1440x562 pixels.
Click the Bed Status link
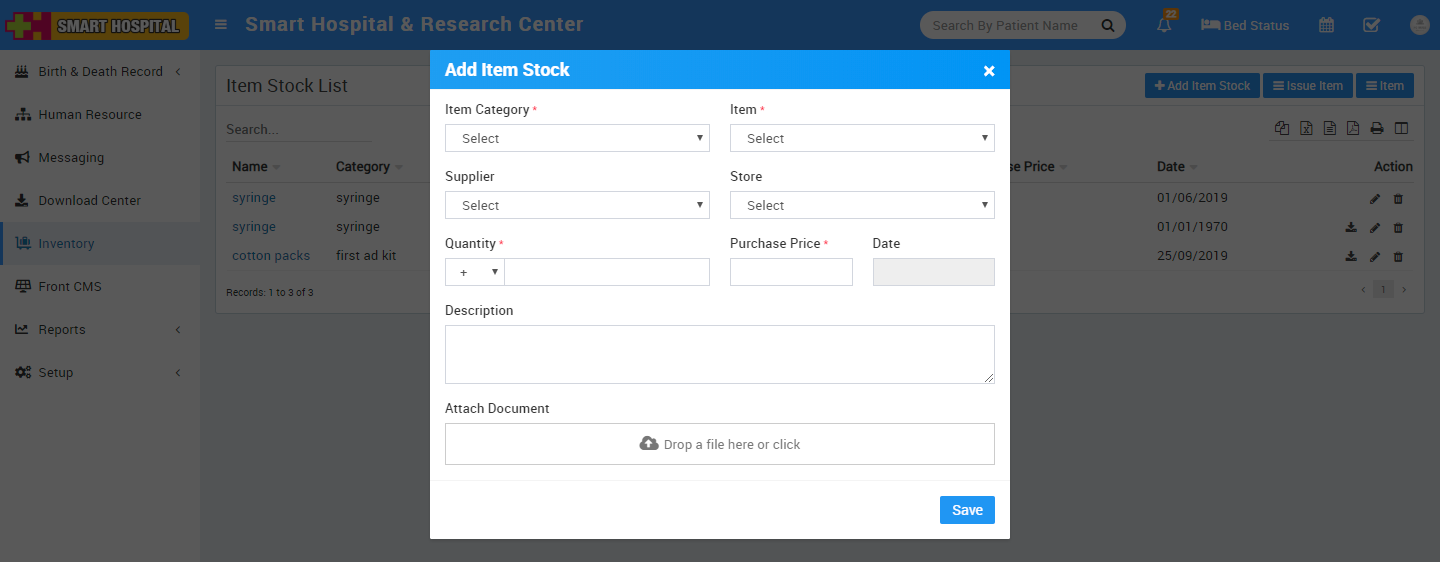click(1245, 26)
